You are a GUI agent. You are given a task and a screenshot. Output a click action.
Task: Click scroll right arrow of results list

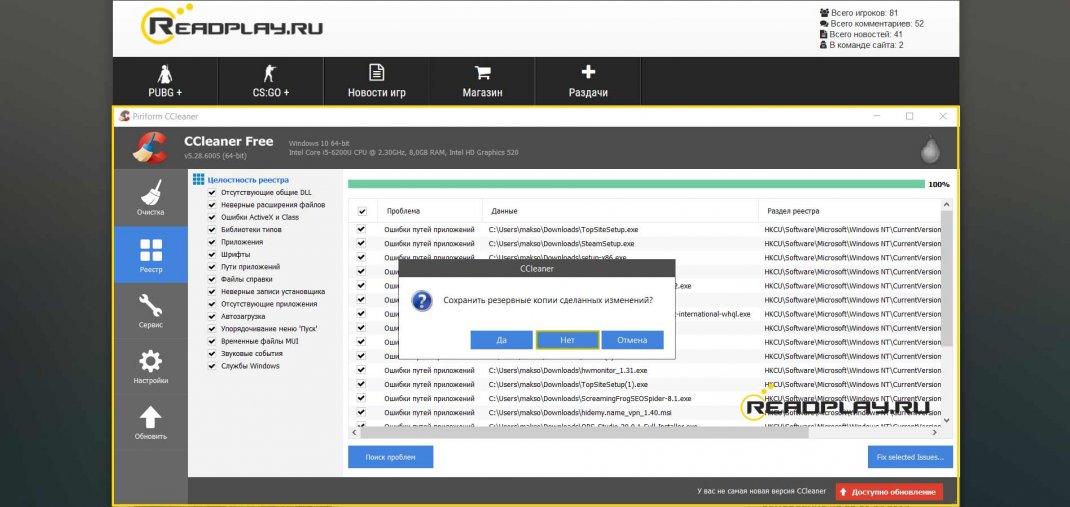(x=935, y=433)
